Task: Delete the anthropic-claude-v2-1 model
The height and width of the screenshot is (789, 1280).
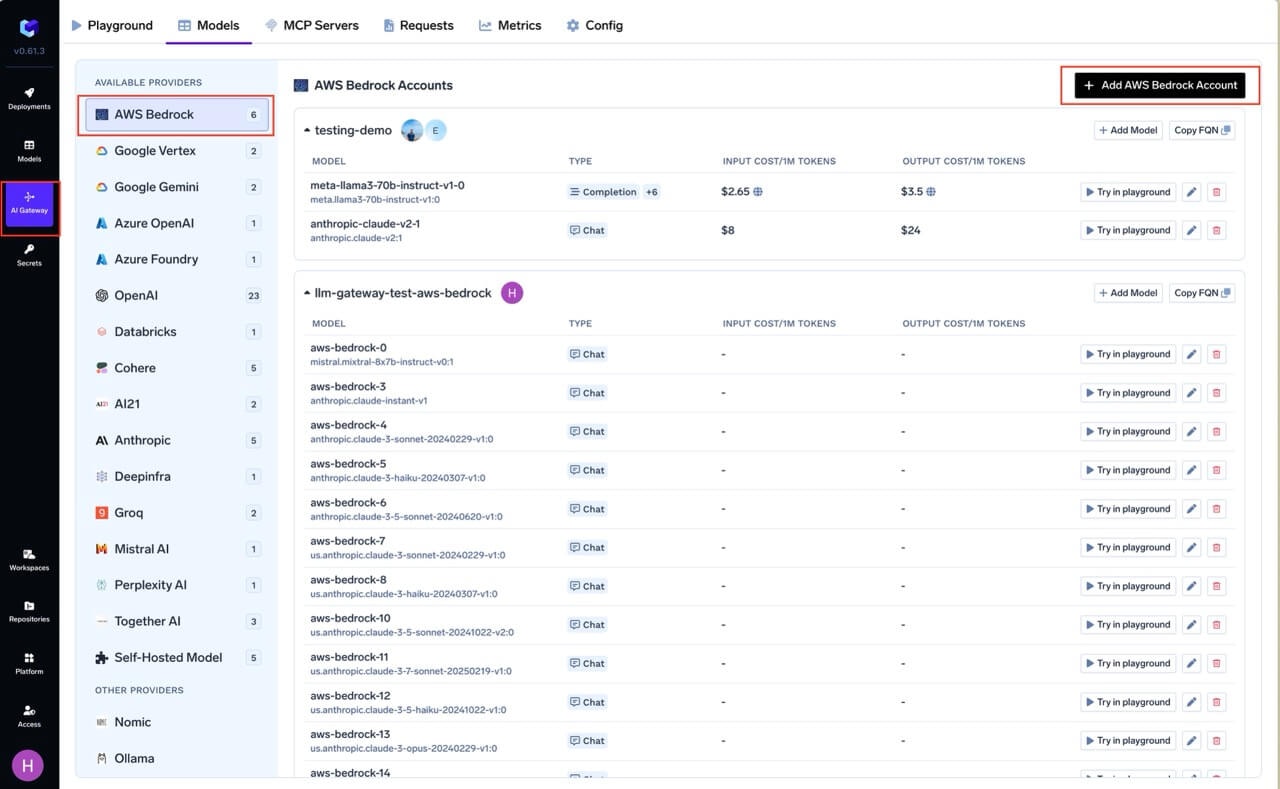Action: pos(1216,230)
